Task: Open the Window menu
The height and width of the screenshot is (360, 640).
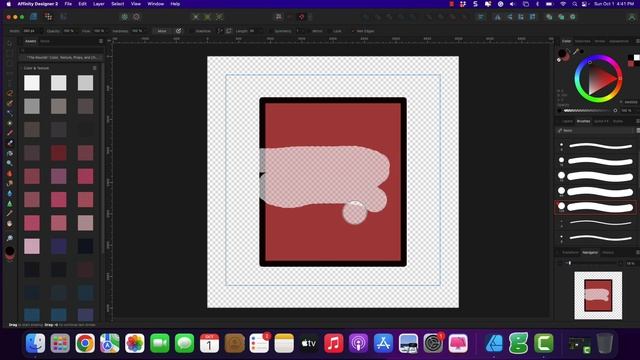Action: click(x=156, y=4)
